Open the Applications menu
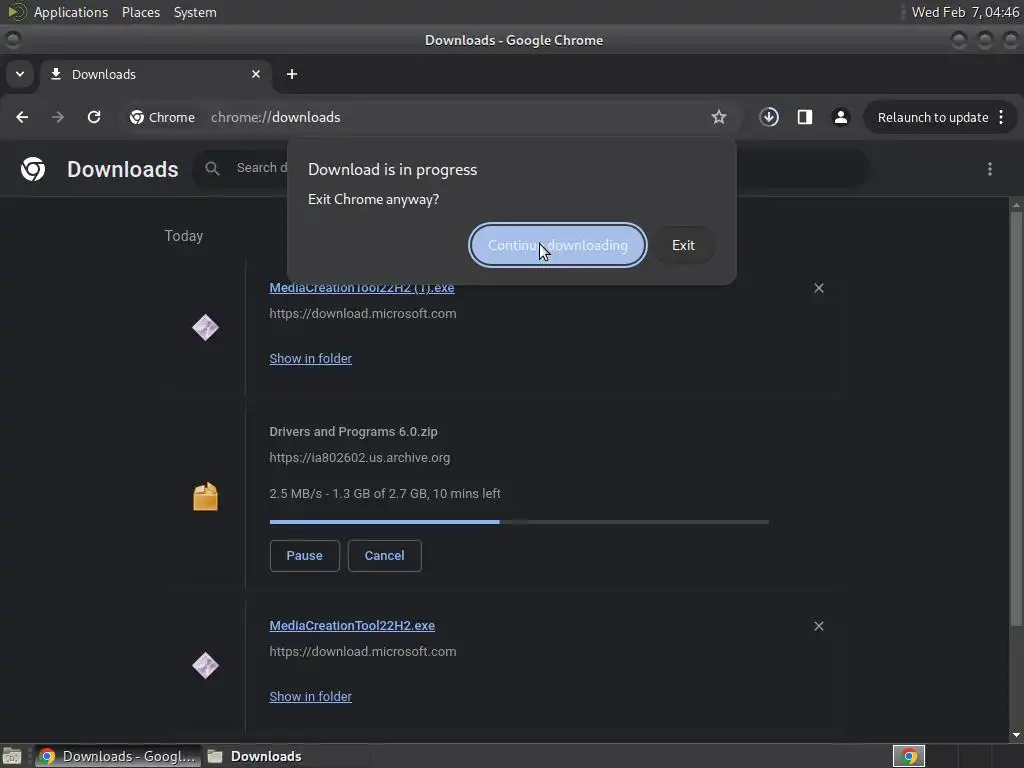The image size is (1024, 768). [71, 12]
